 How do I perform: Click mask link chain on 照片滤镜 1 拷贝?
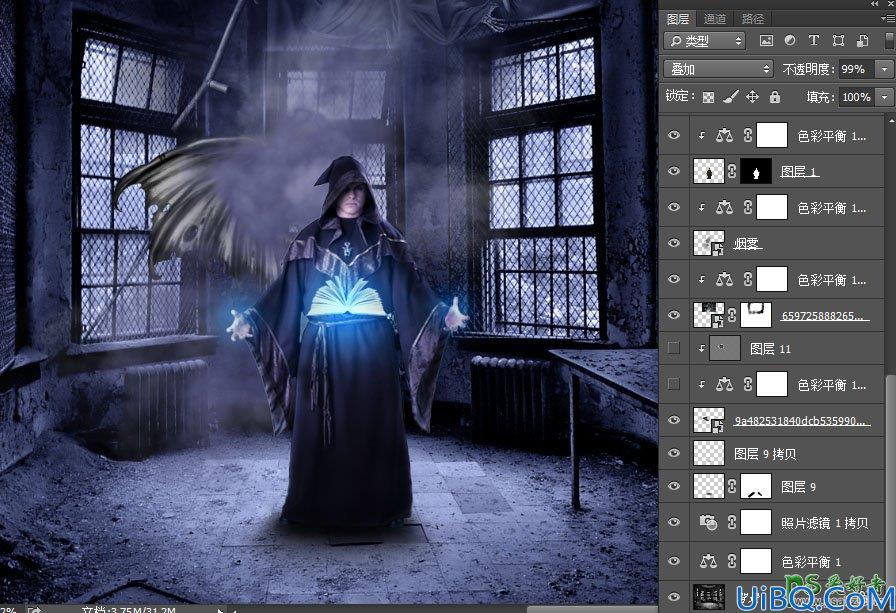coord(732,522)
